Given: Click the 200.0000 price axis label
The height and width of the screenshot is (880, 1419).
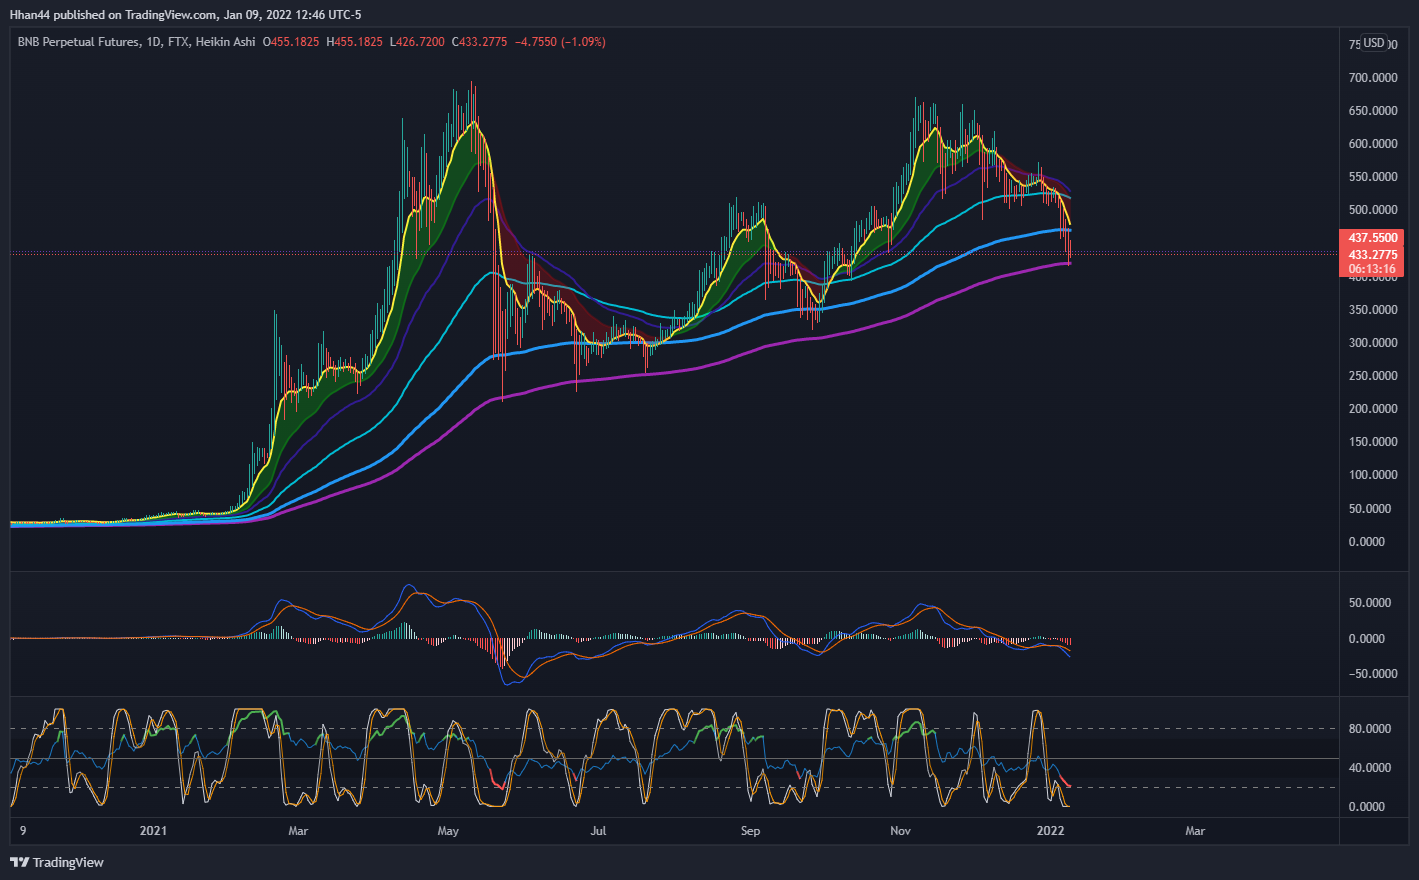Looking at the screenshot, I should (x=1373, y=409).
